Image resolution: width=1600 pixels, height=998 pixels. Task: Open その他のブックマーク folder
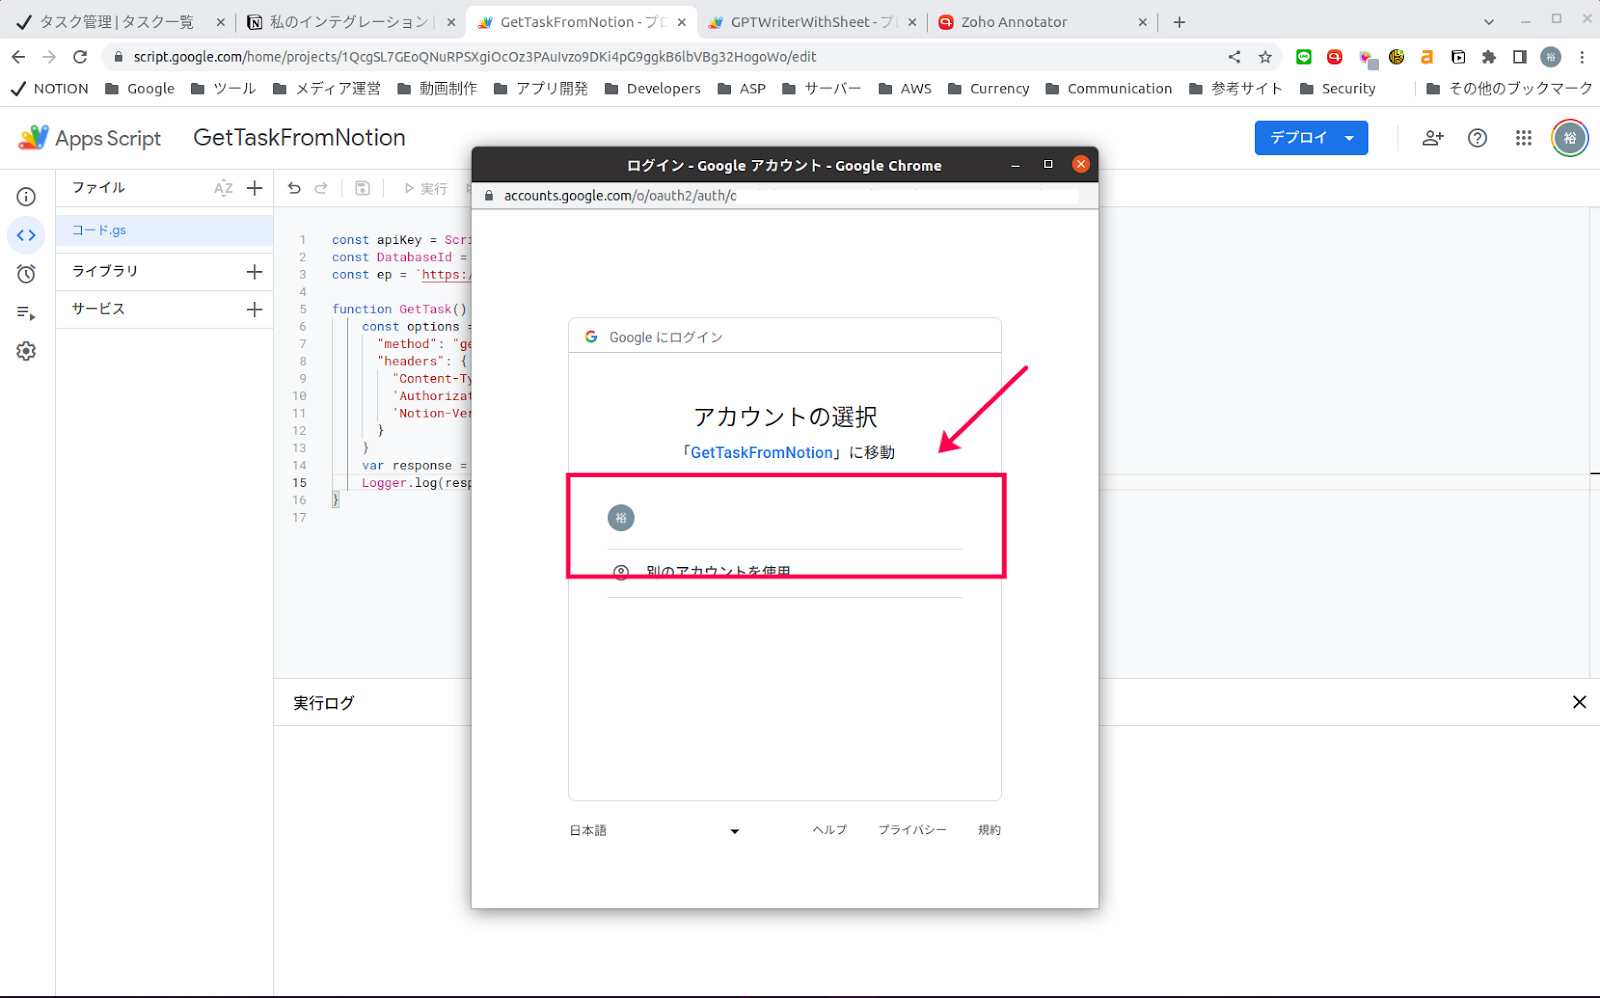pyautogui.click(x=1509, y=88)
